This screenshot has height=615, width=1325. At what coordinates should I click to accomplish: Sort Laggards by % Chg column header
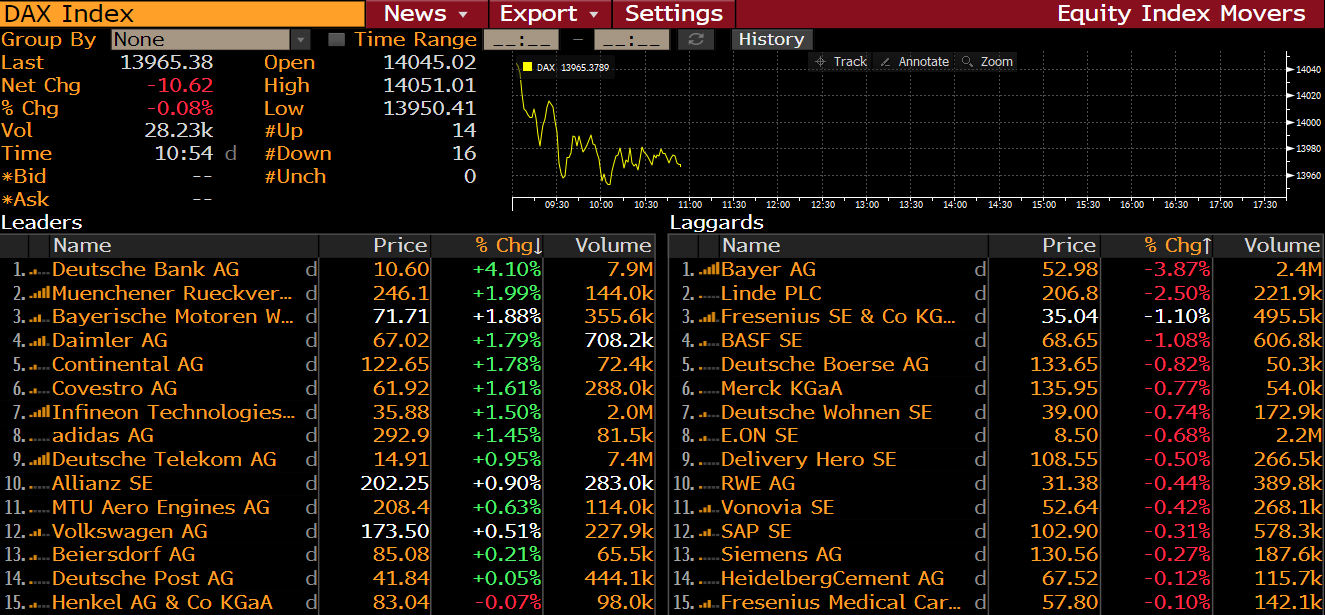[1178, 245]
